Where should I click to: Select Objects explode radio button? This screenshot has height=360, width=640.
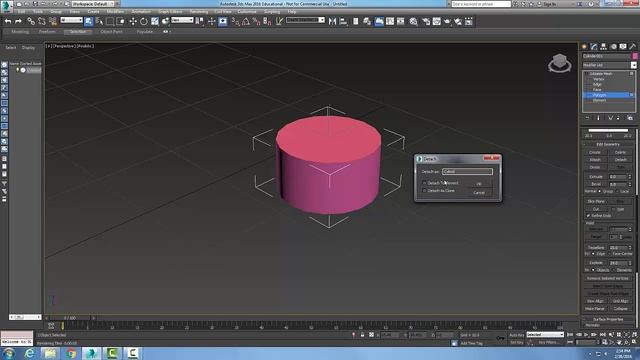[593, 270]
